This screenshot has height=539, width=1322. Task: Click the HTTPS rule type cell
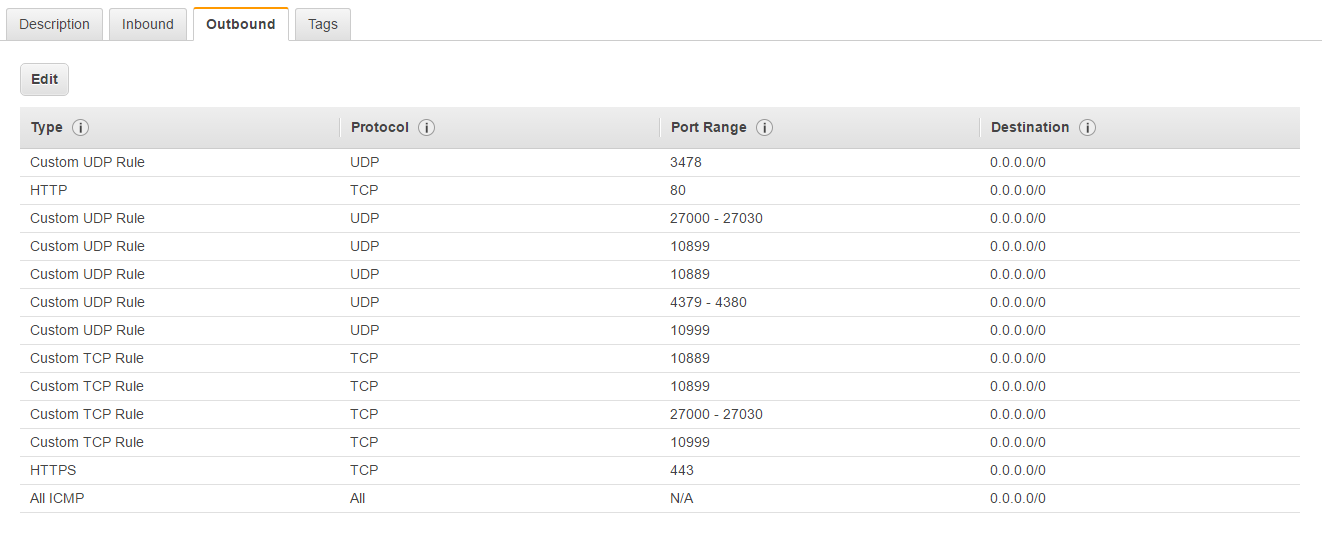53,470
